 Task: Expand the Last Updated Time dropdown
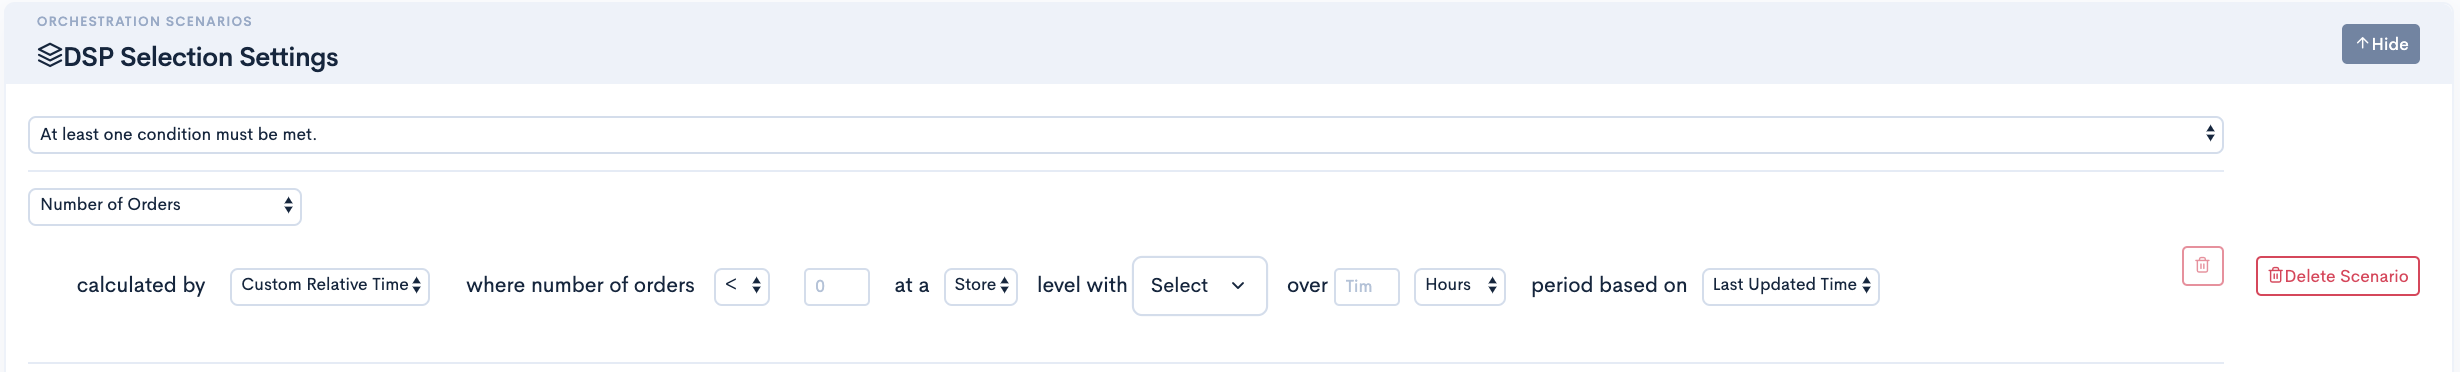(1791, 286)
